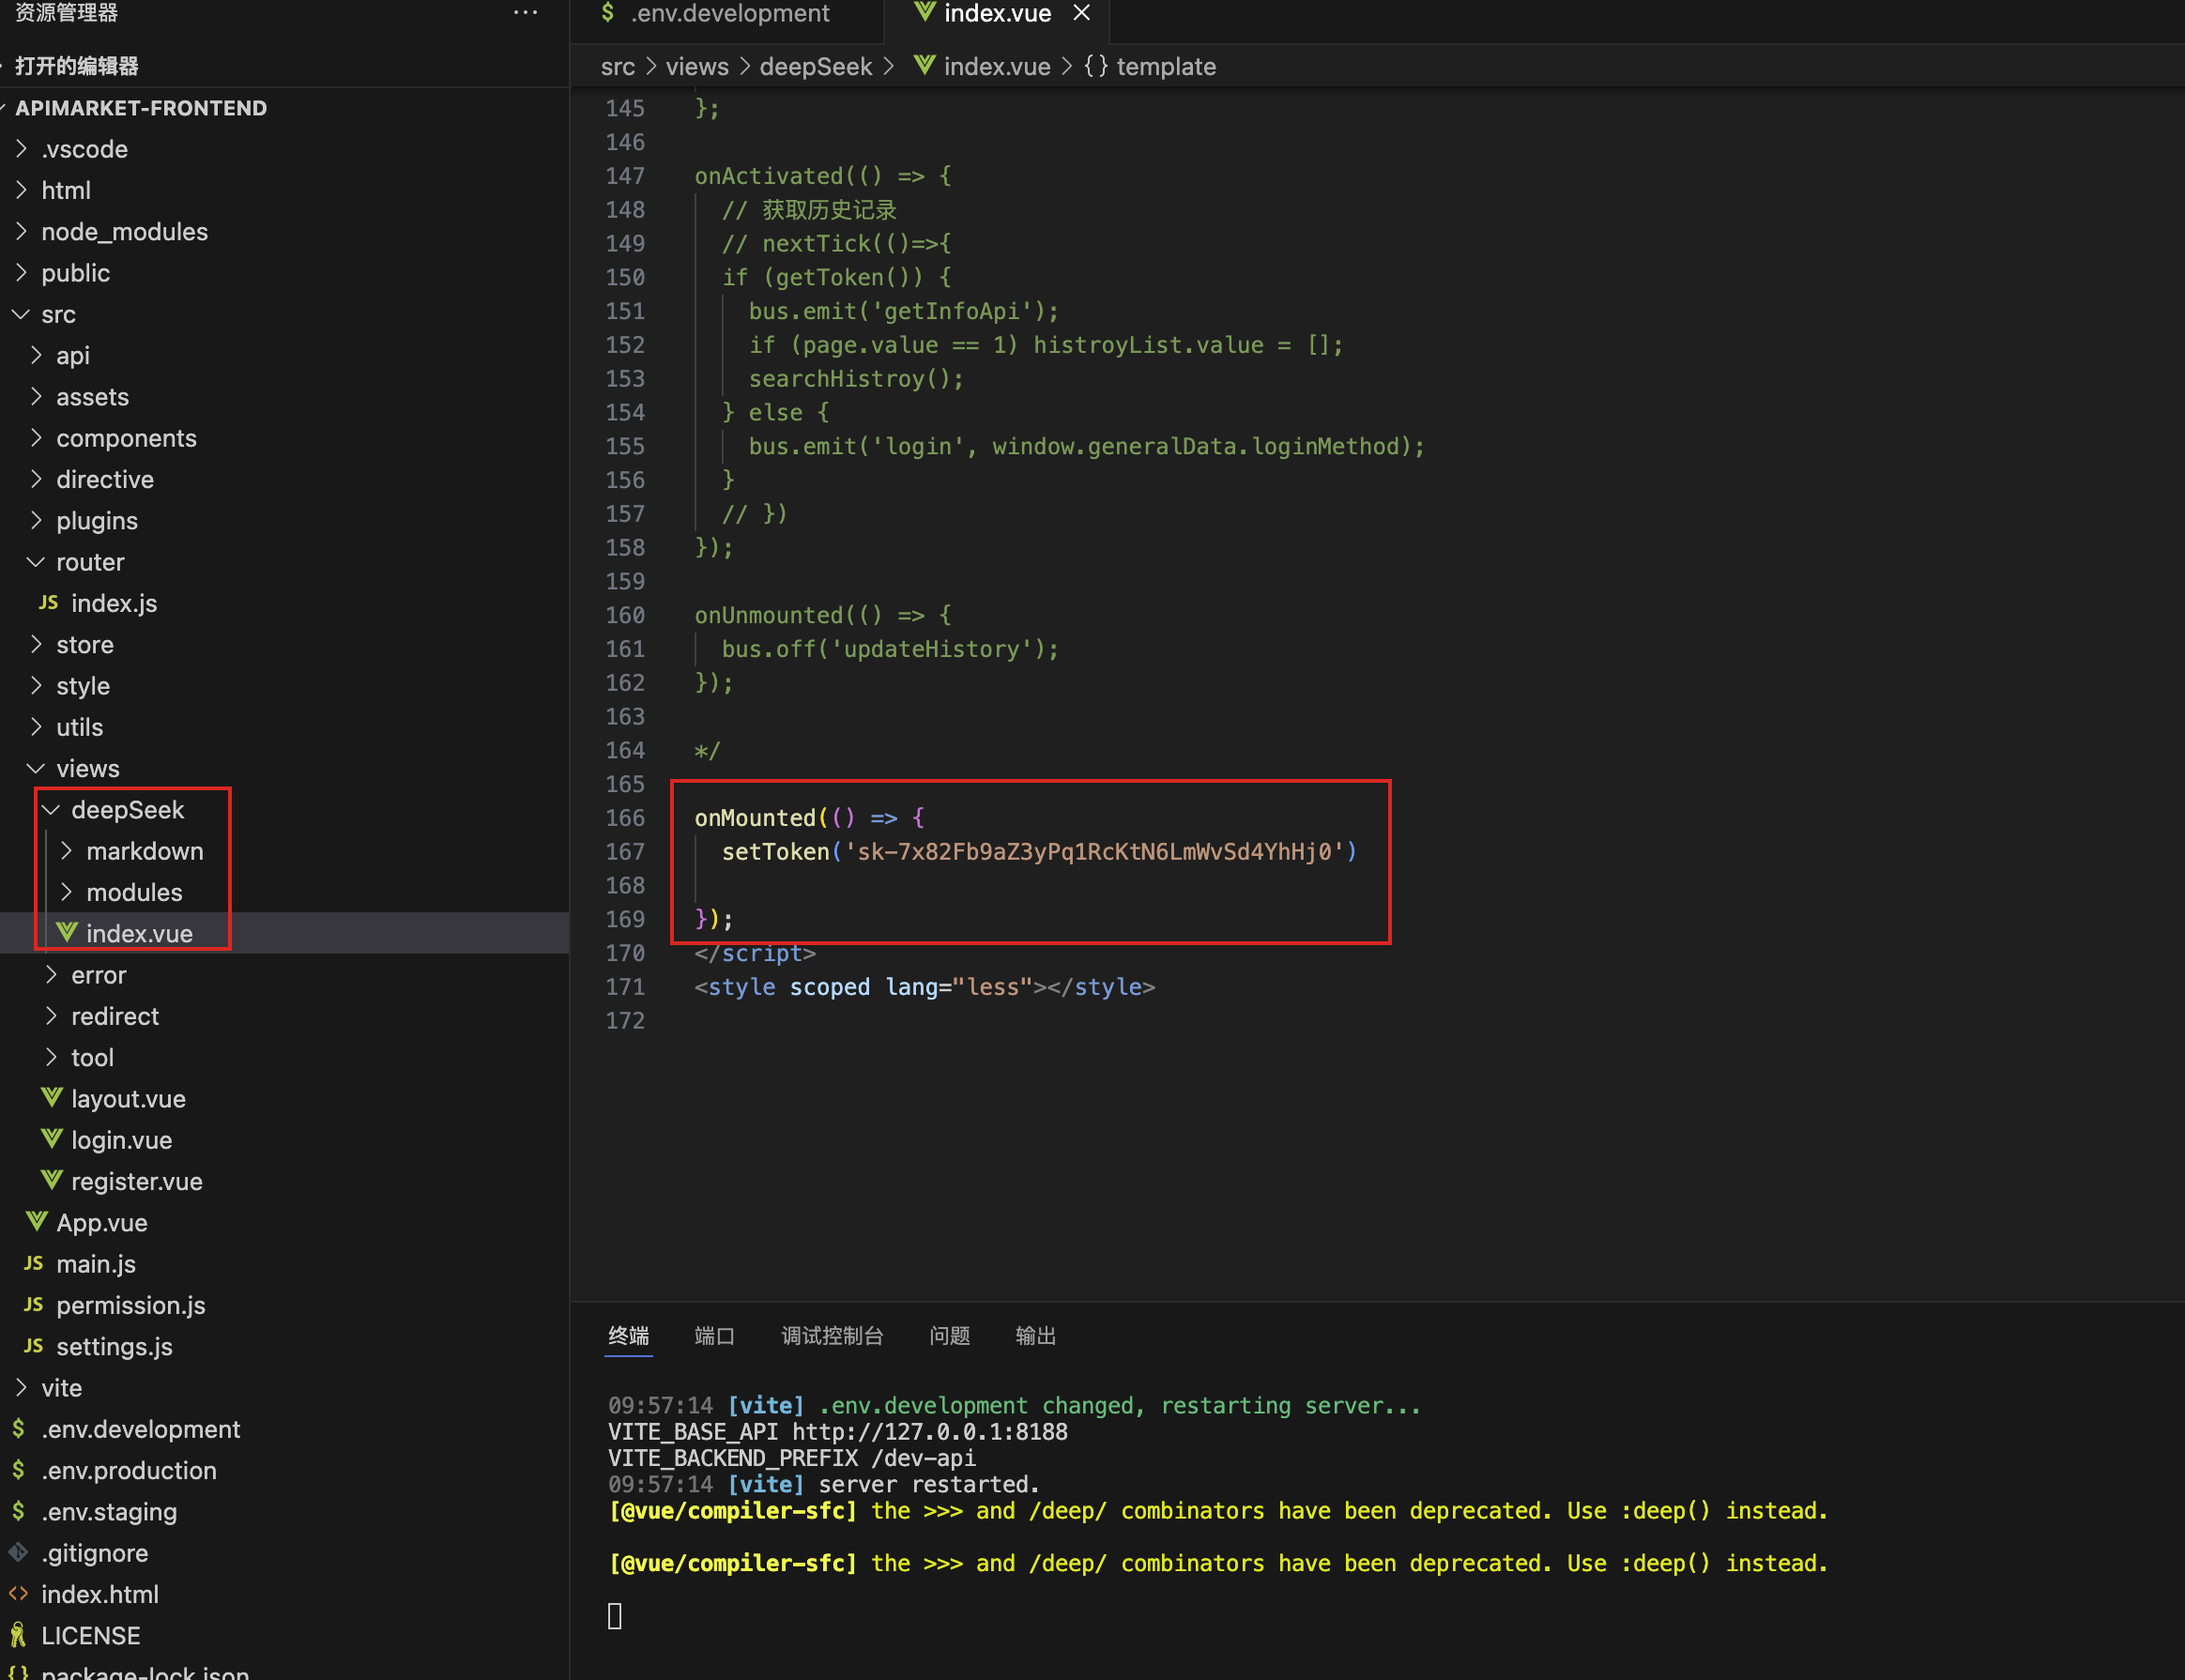Click the JS icon next to main.js
The width and height of the screenshot is (2185, 1680).
click(x=33, y=1263)
